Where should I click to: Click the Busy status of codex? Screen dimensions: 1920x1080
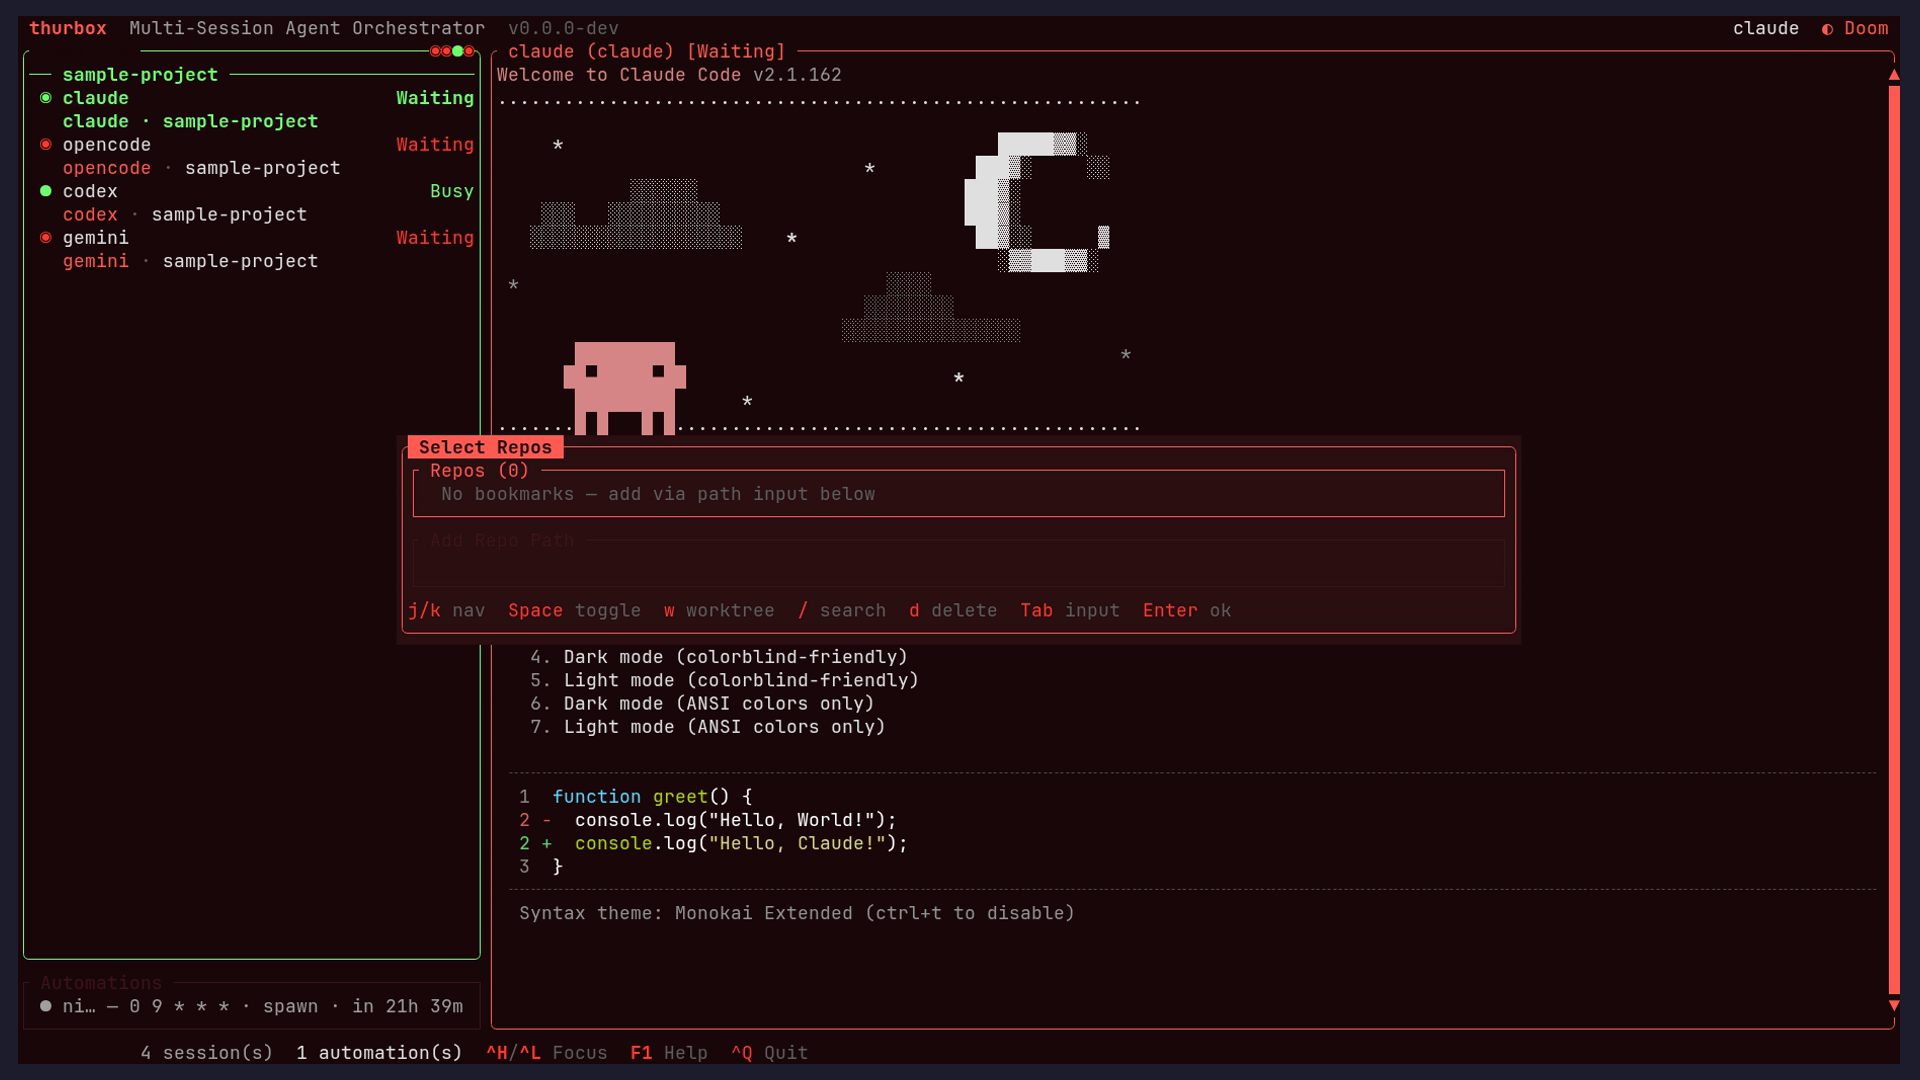tap(452, 191)
